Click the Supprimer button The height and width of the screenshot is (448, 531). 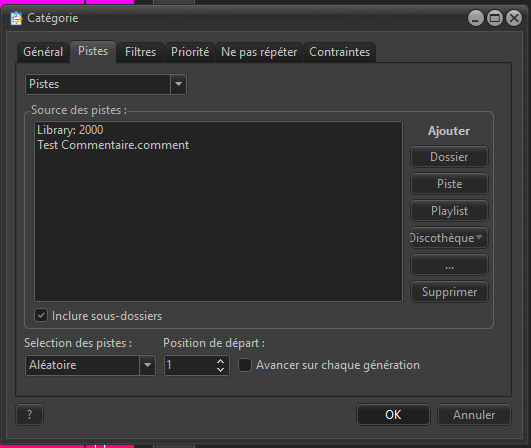(449, 292)
